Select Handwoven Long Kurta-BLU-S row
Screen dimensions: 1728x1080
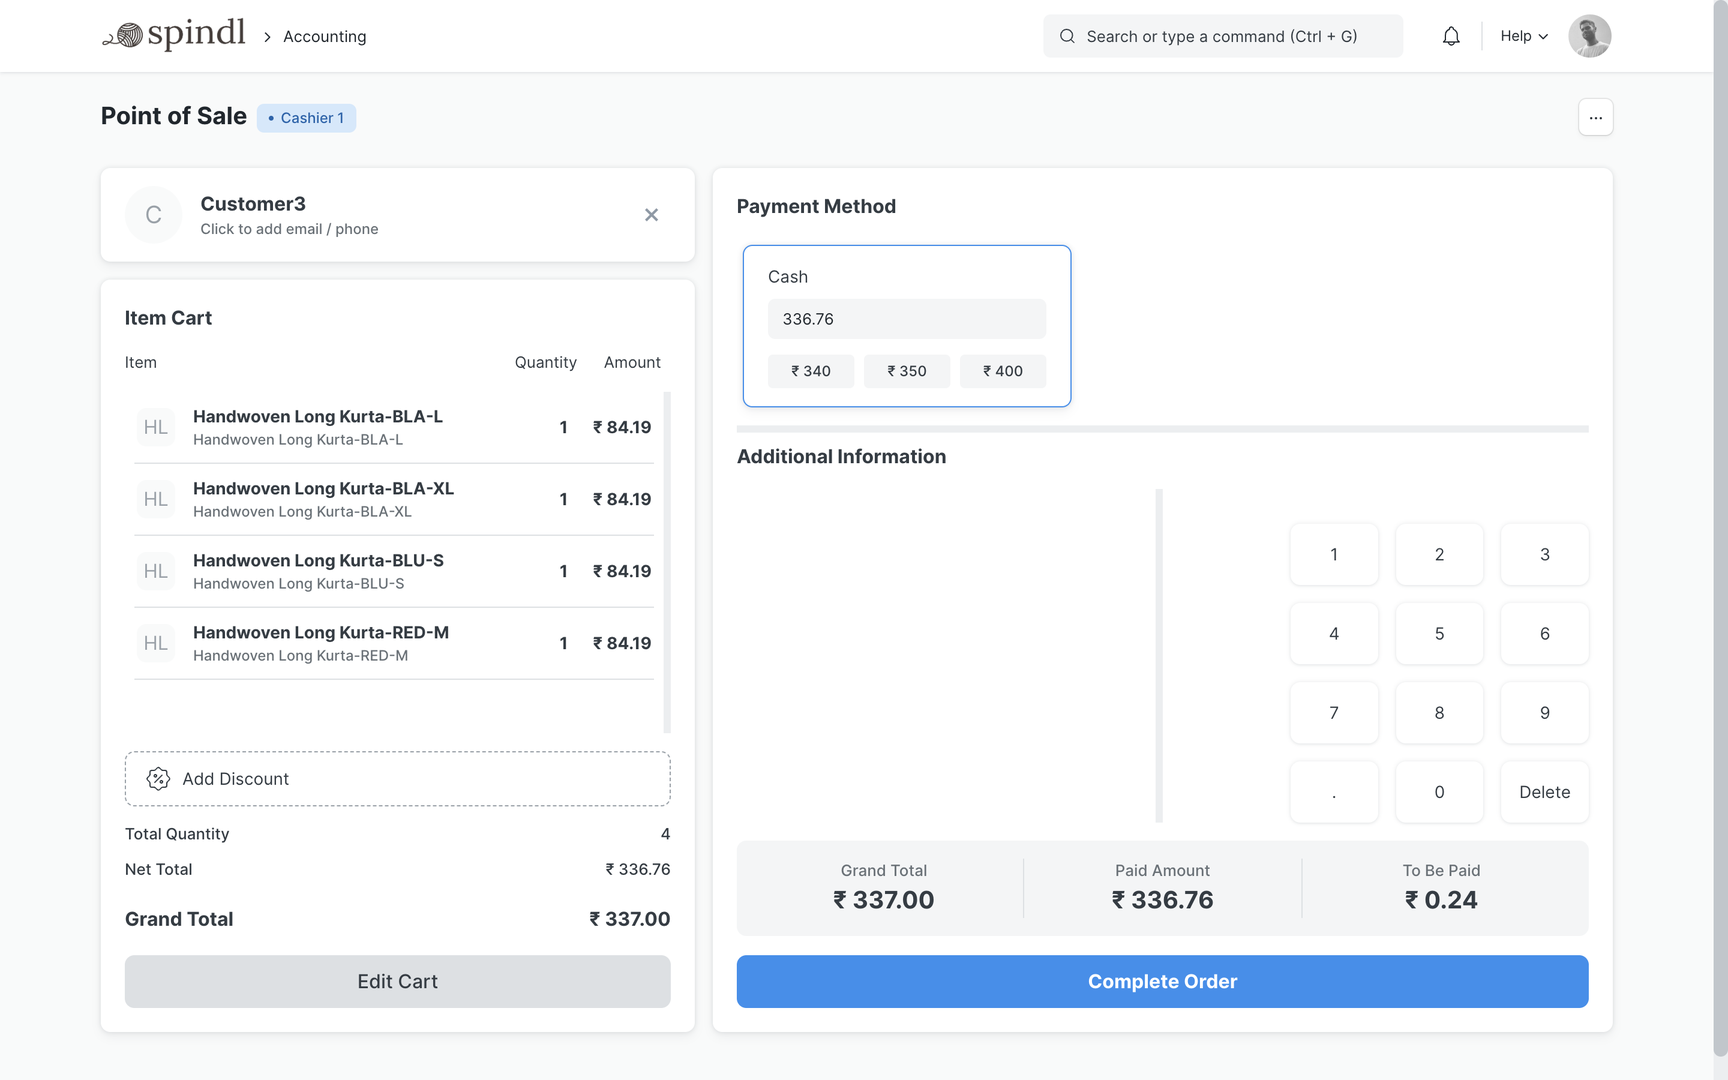394,571
